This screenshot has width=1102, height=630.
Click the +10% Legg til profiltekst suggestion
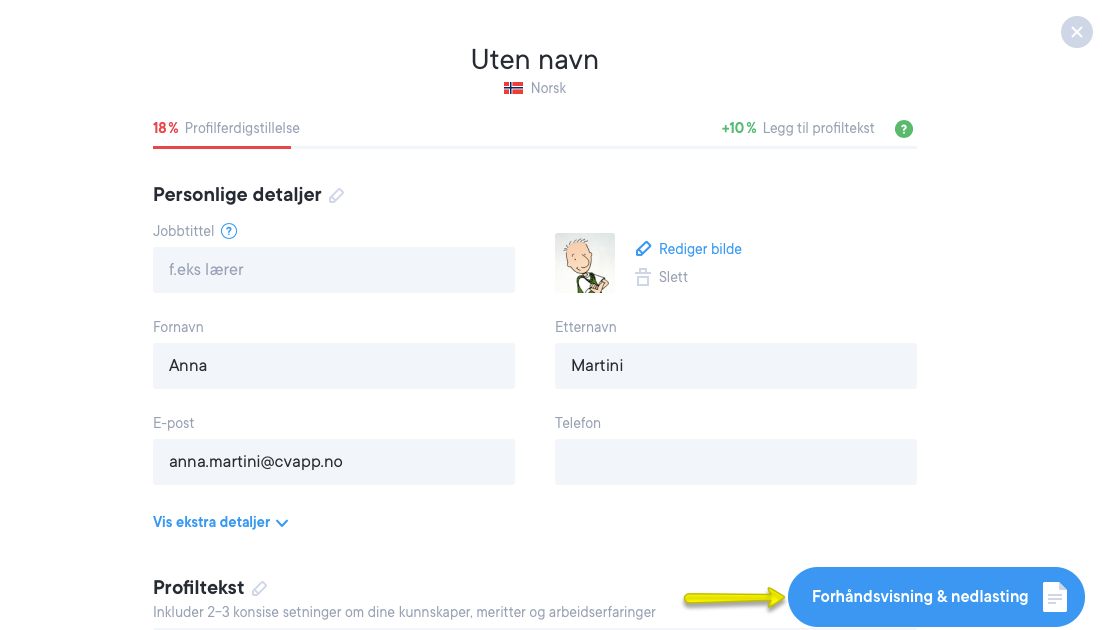coord(798,128)
